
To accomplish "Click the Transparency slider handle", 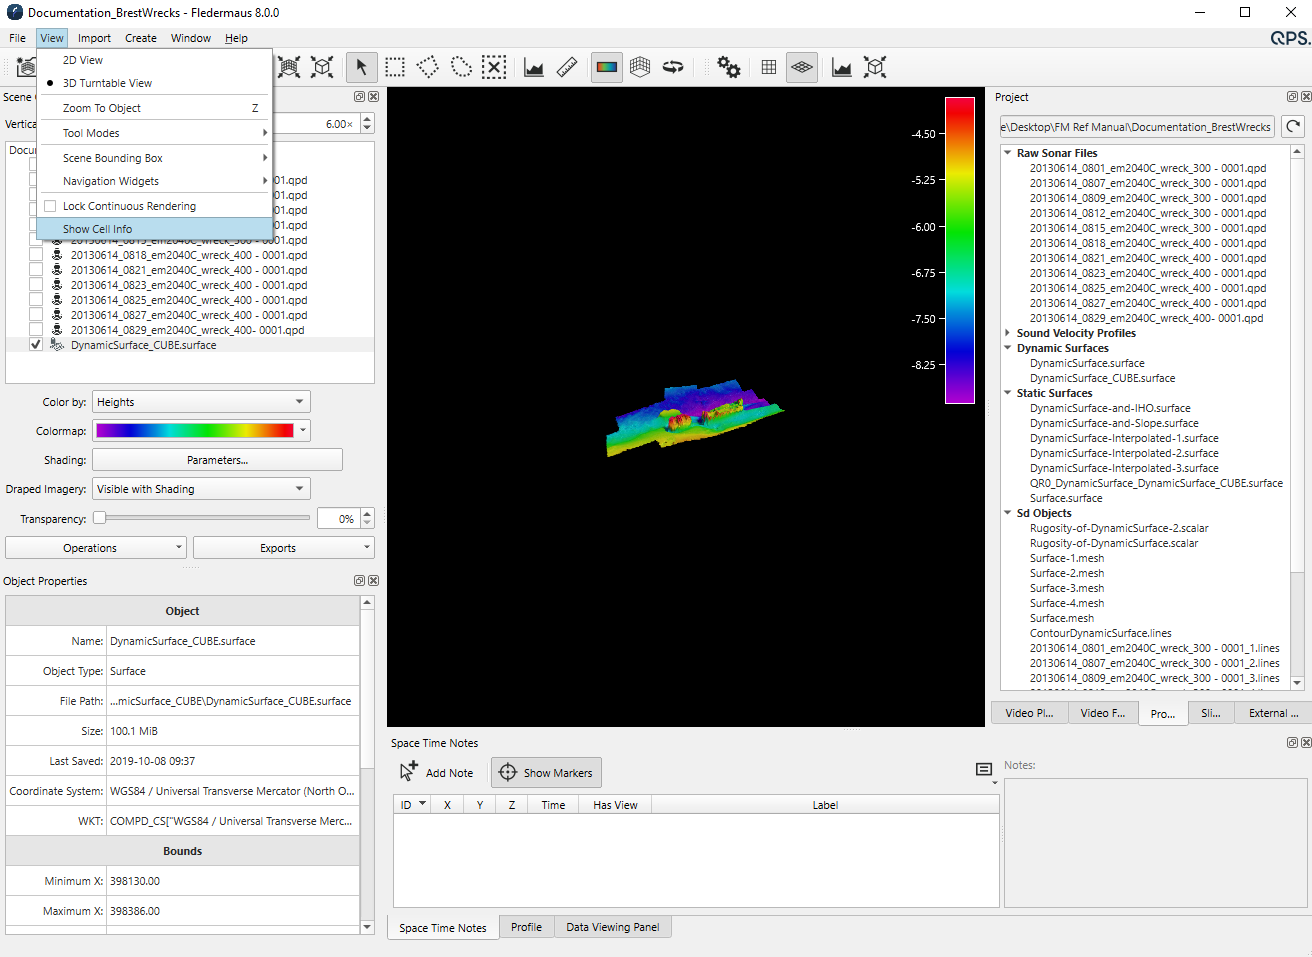I will pos(100,518).
